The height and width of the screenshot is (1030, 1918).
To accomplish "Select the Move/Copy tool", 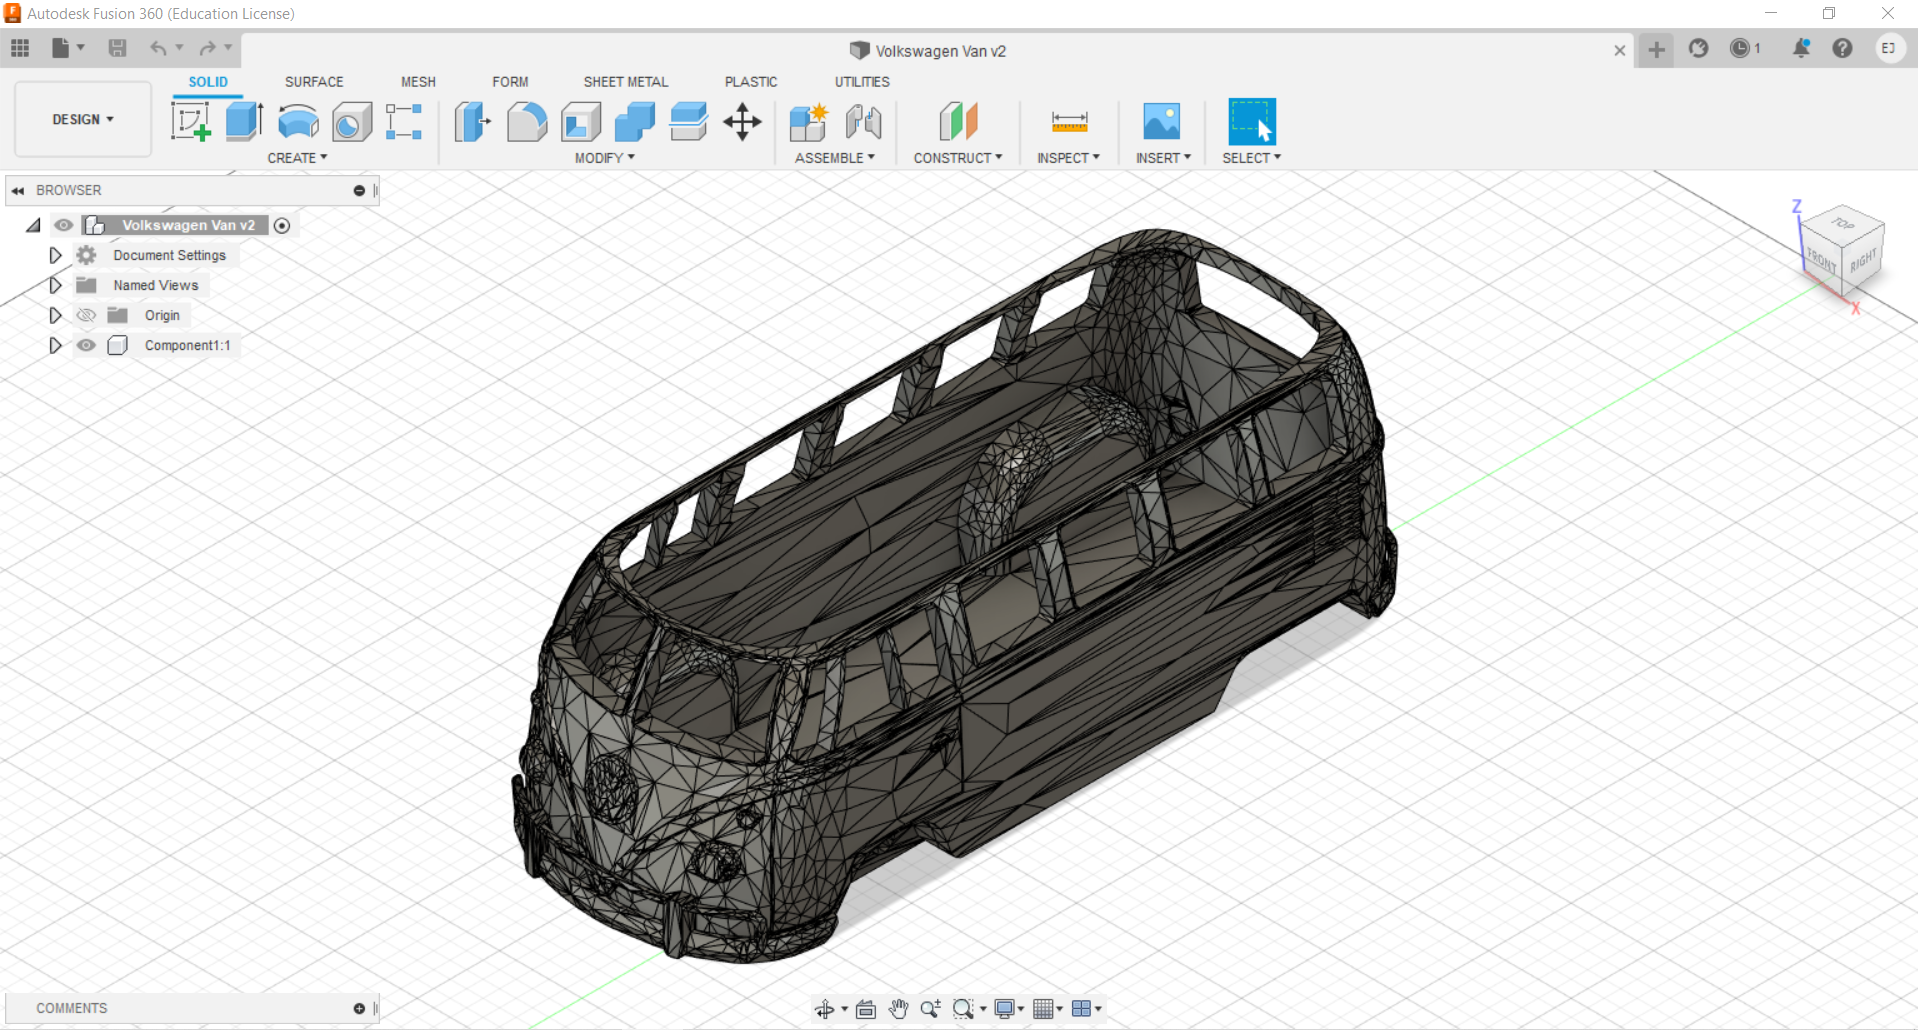I will (x=742, y=122).
